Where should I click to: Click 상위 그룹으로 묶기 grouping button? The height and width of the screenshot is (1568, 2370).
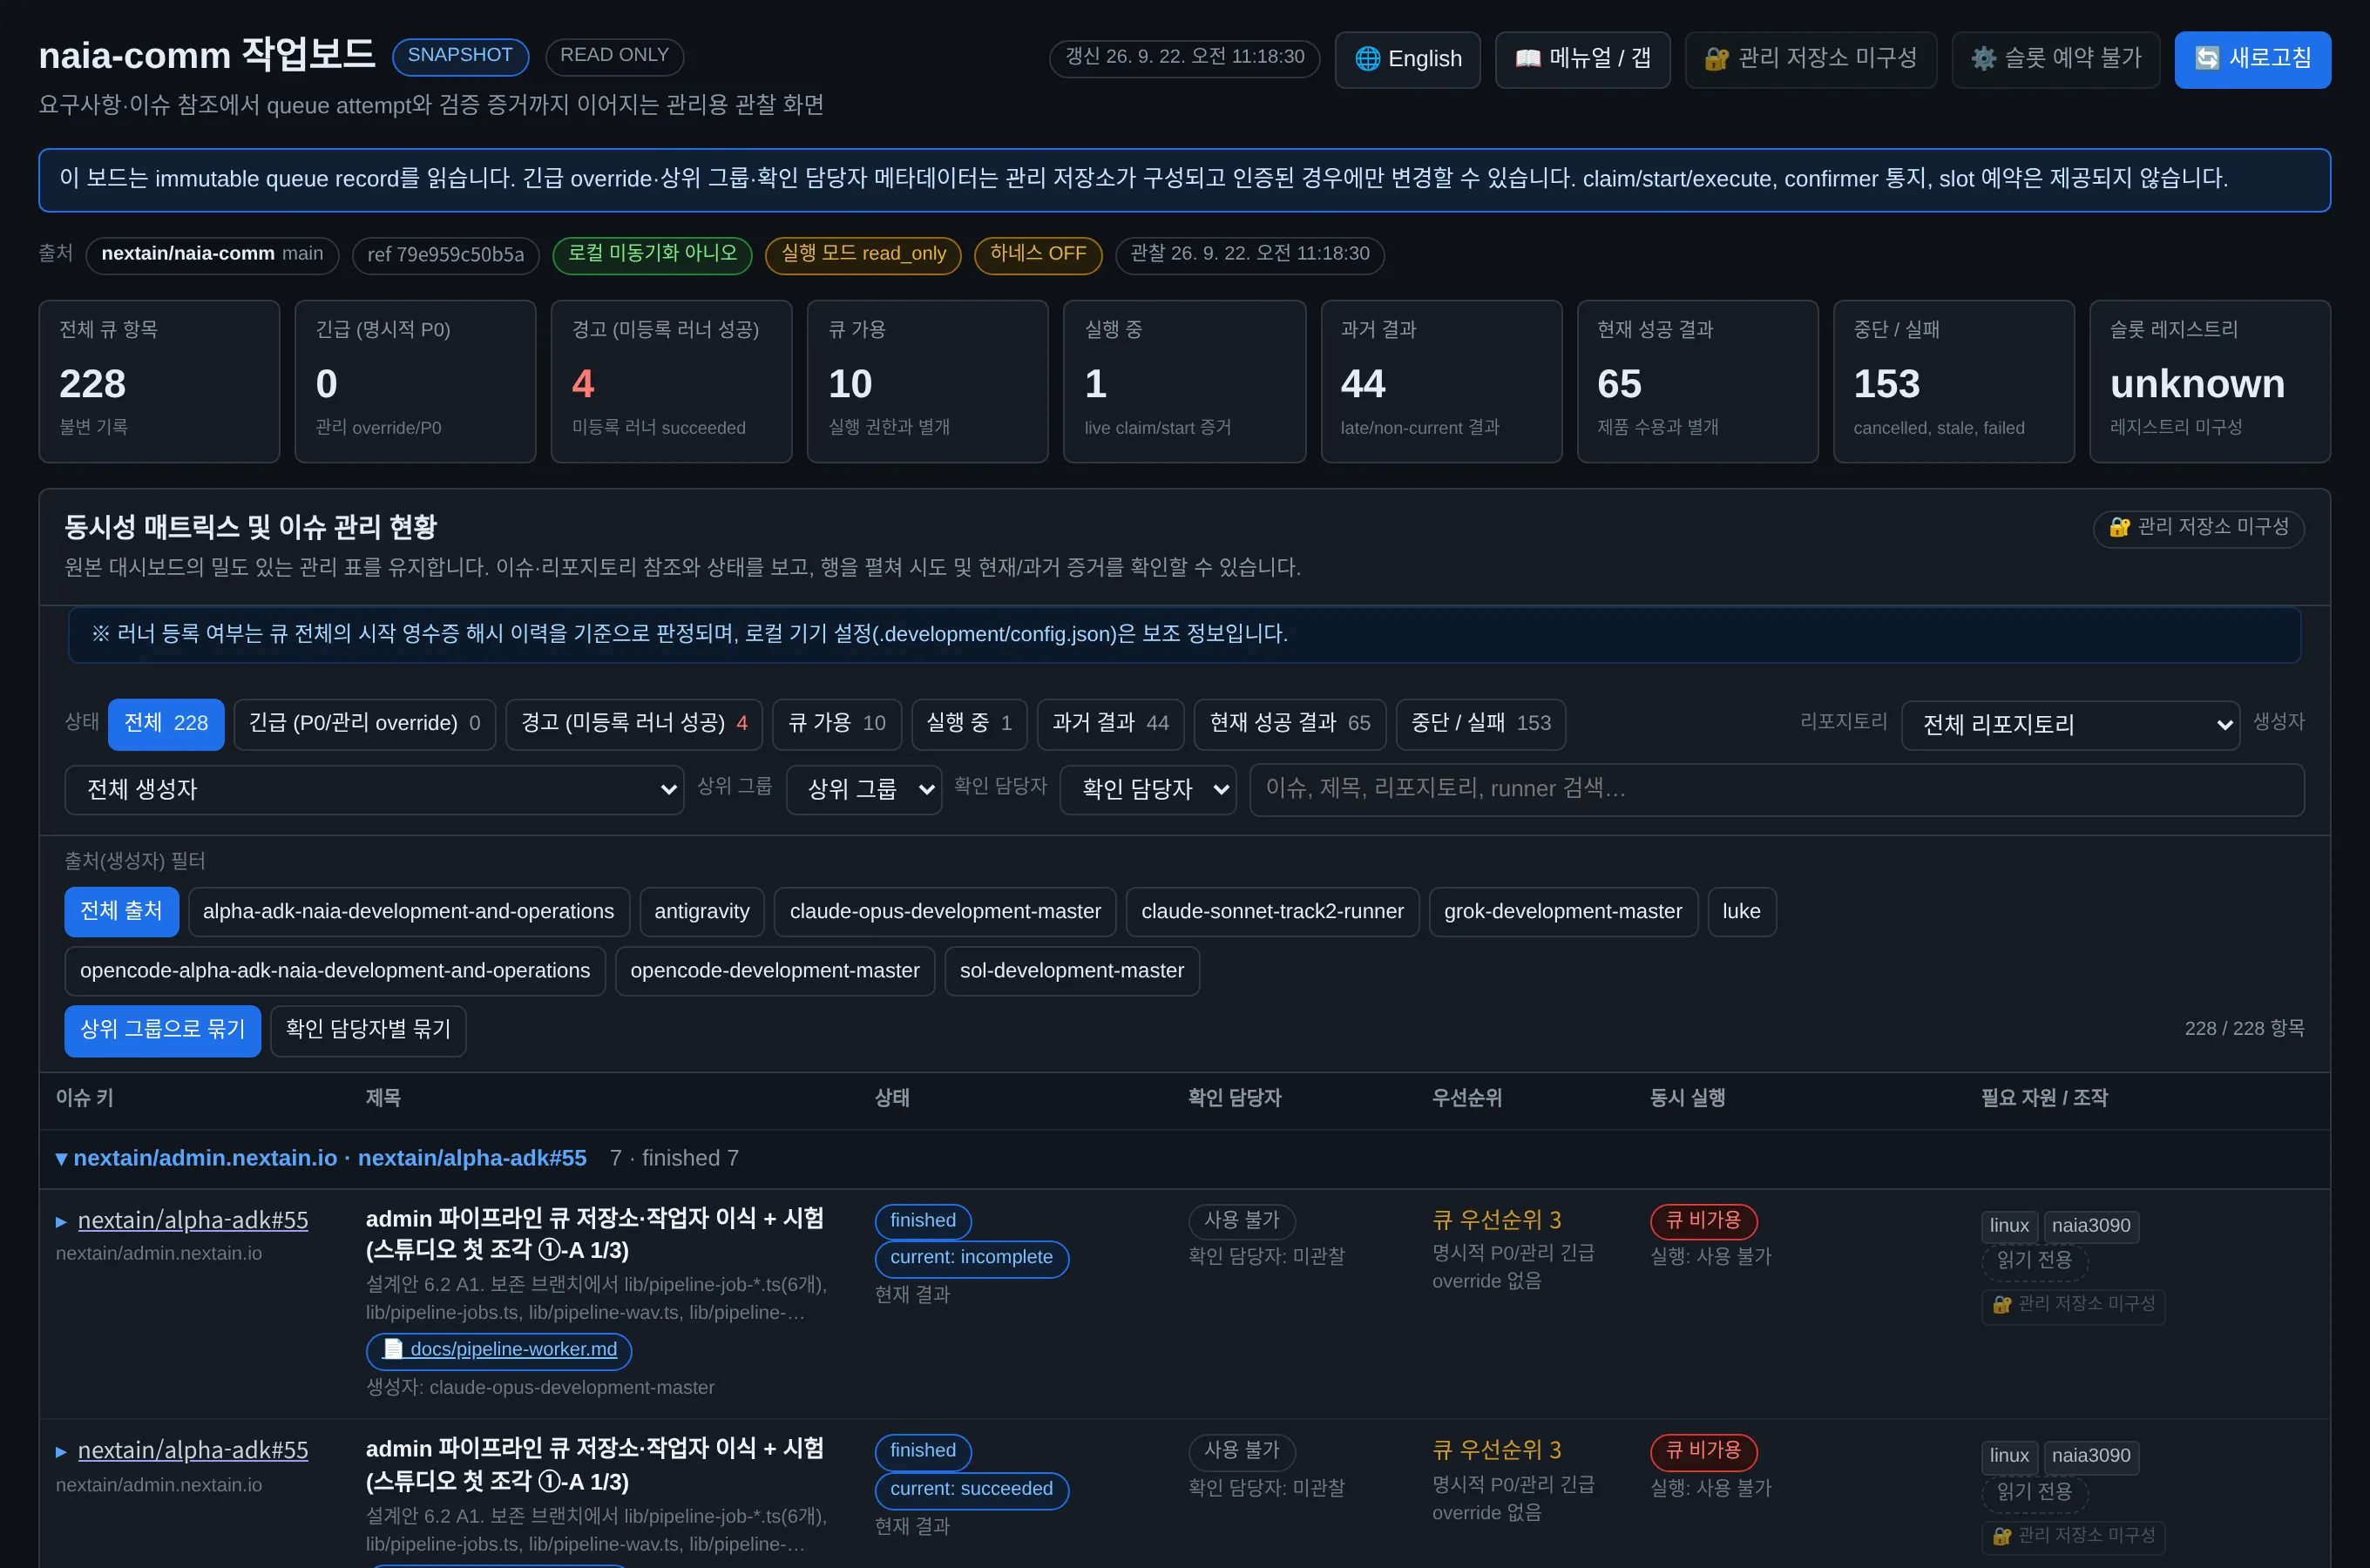tap(163, 1030)
